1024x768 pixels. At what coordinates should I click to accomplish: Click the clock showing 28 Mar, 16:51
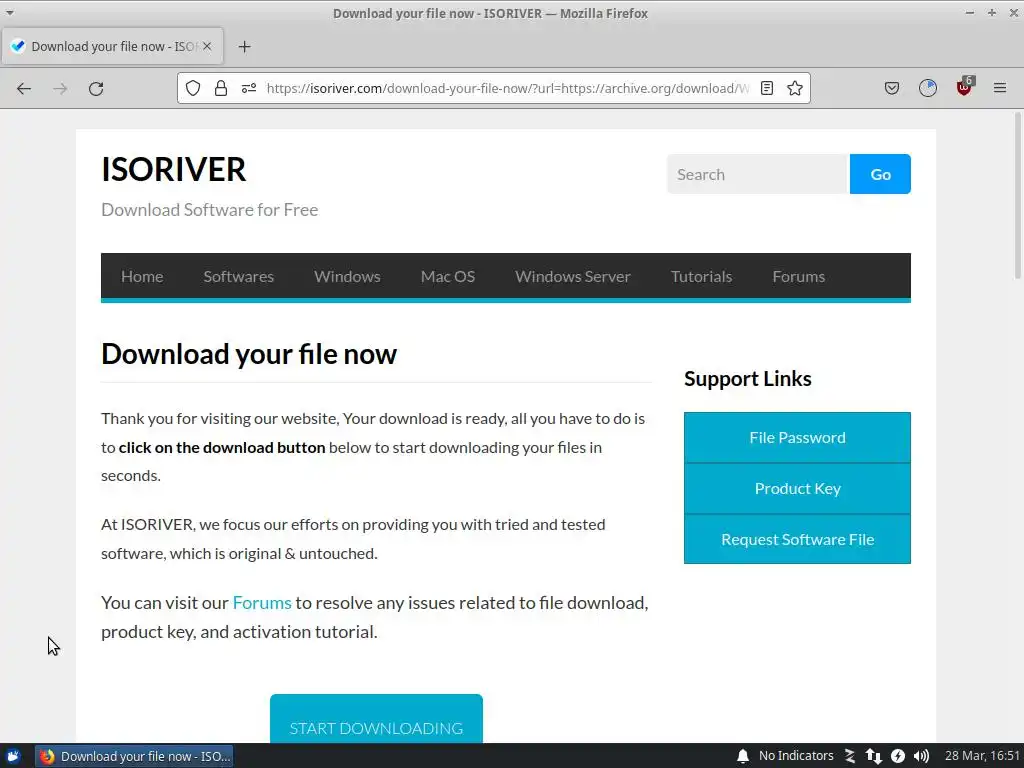click(982, 756)
